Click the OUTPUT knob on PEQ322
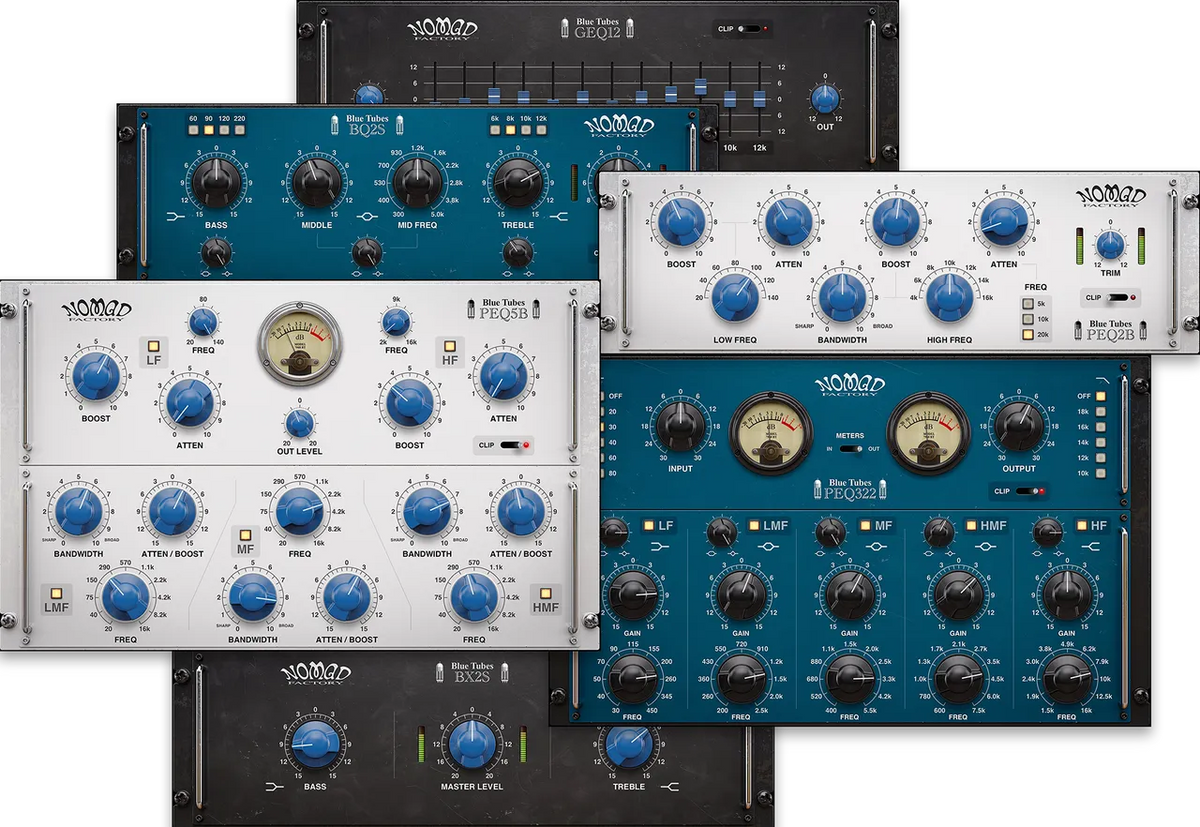The height and width of the screenshot is (827, 1200). coord(1019,426)
